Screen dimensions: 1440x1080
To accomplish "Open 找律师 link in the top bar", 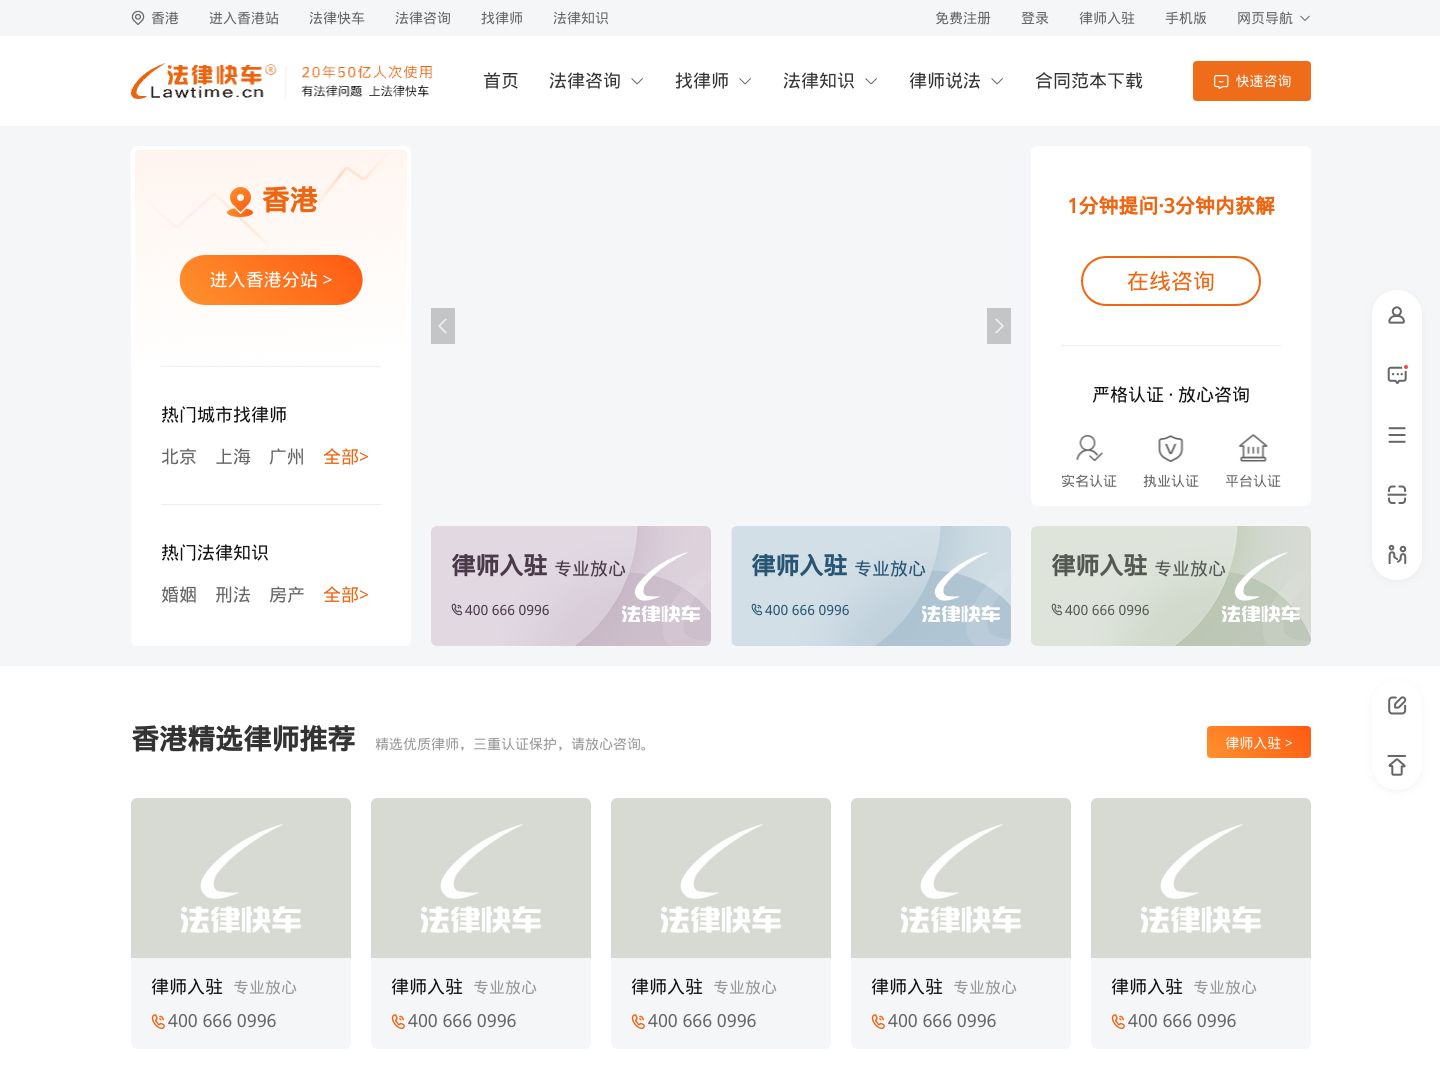I will [x=502, y=18].
